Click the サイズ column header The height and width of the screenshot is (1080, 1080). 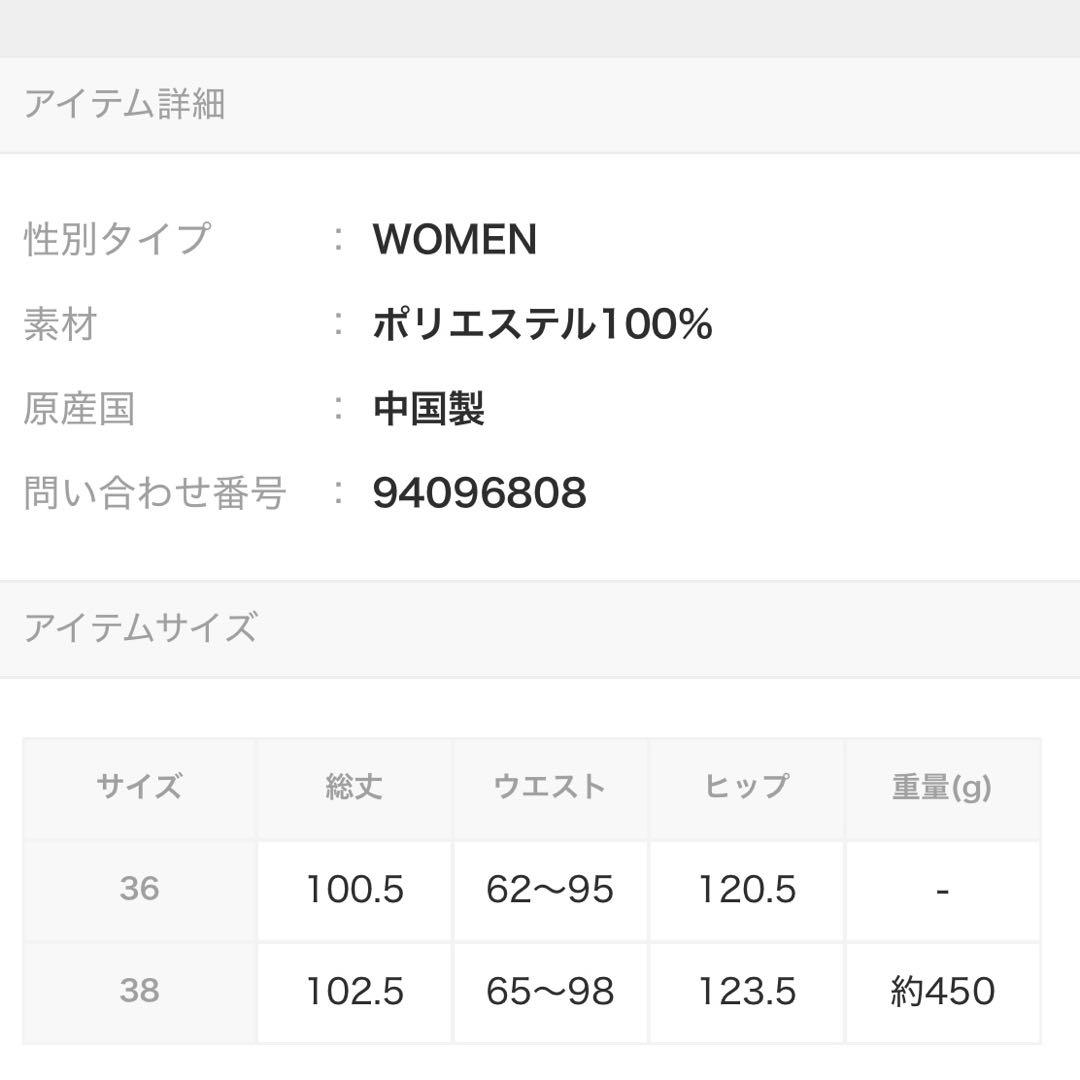click(x=140, y=788)
